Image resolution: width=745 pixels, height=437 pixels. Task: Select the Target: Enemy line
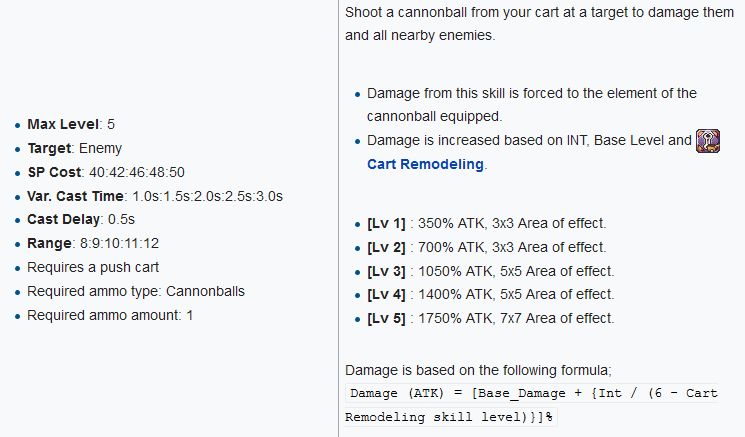[x=74, y=149]
